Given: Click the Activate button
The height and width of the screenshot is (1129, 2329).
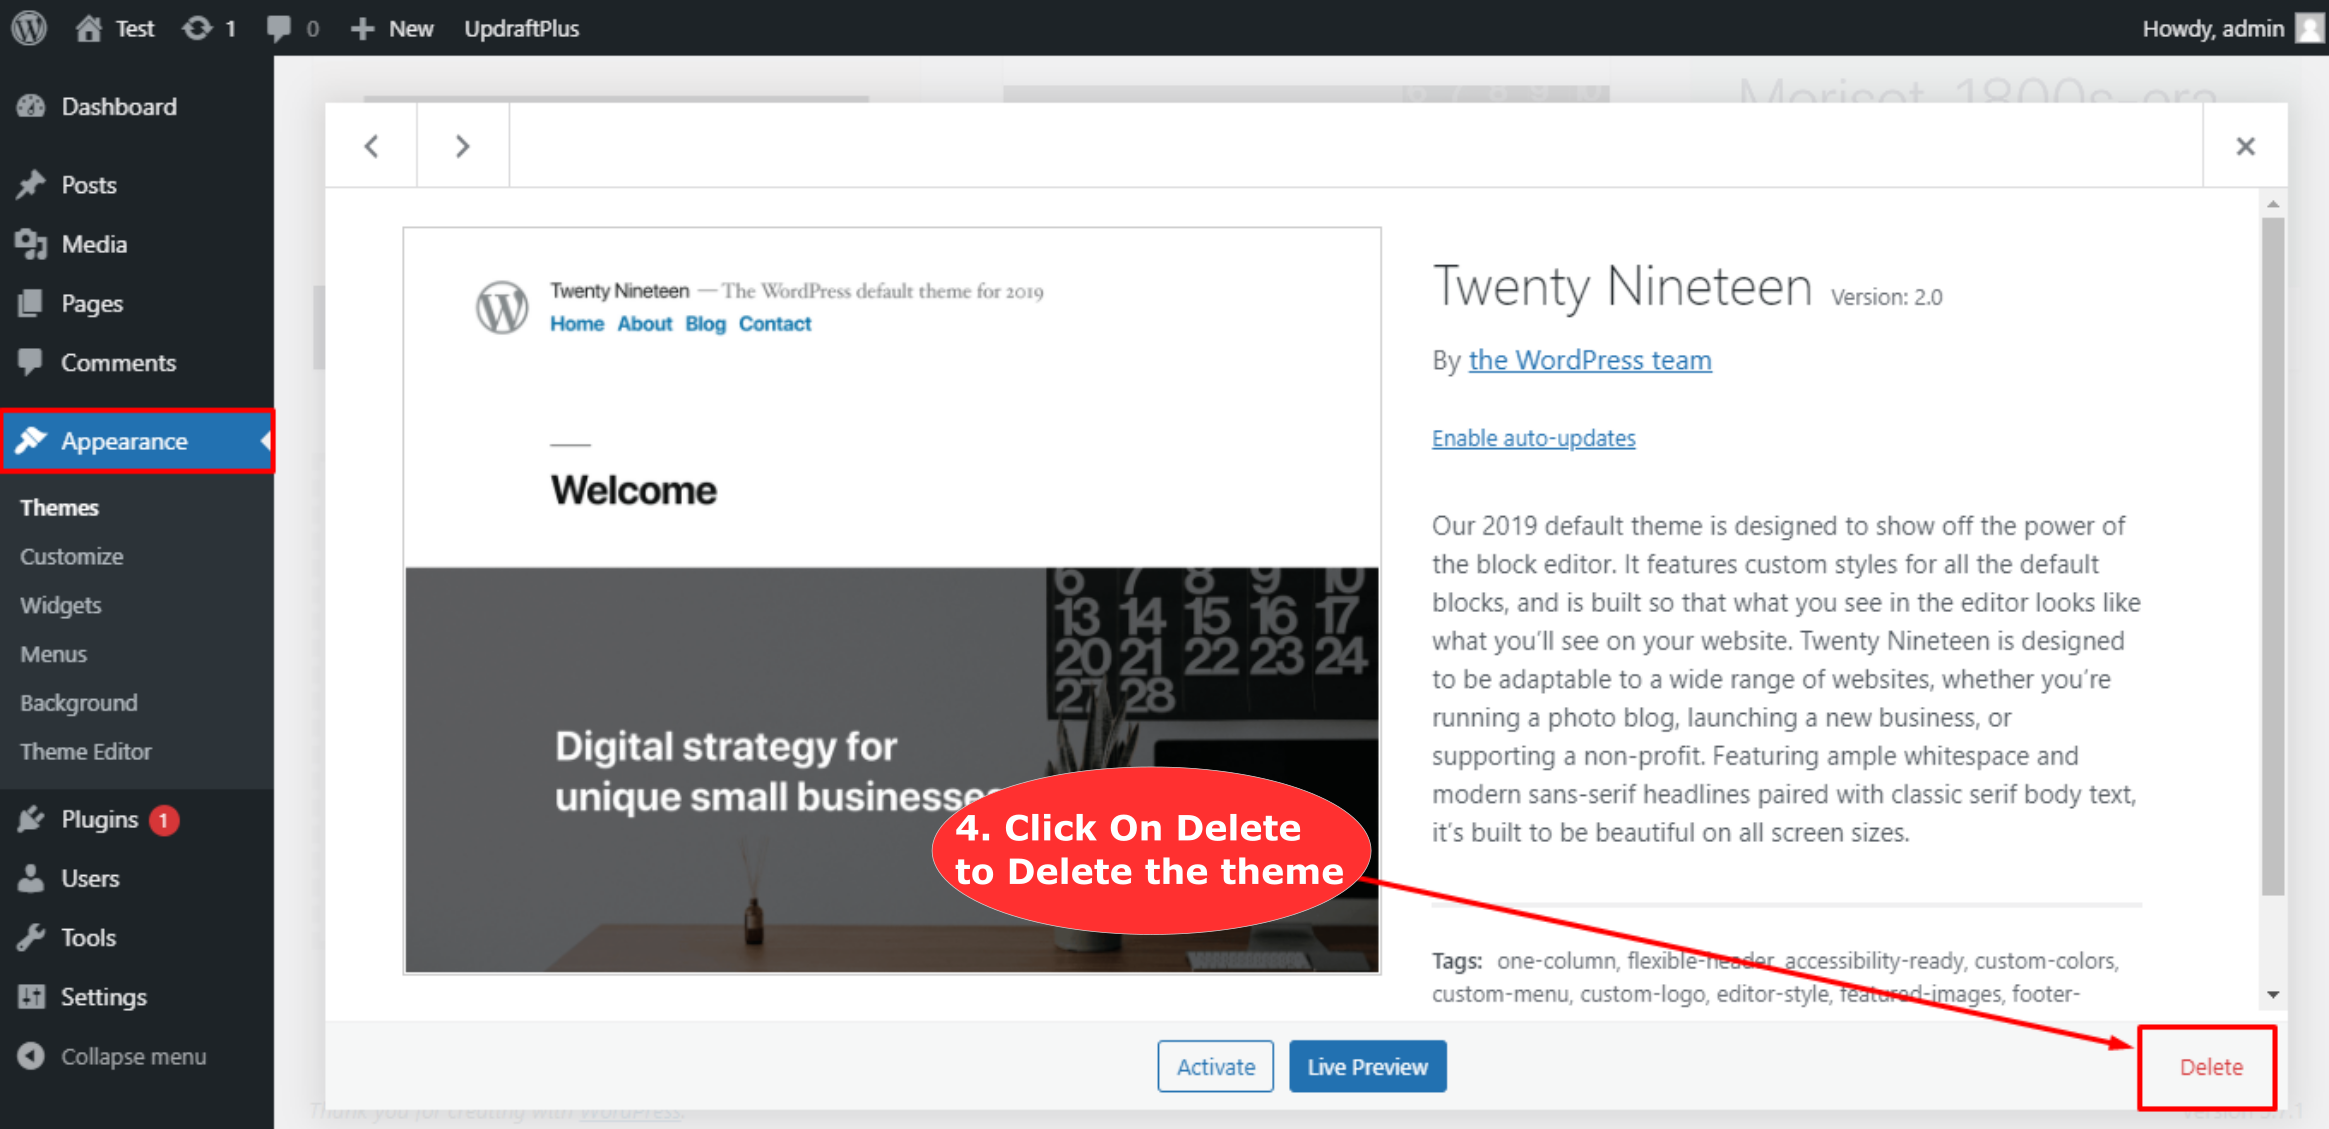Looking at the screenshot, I should 1215,1066.
